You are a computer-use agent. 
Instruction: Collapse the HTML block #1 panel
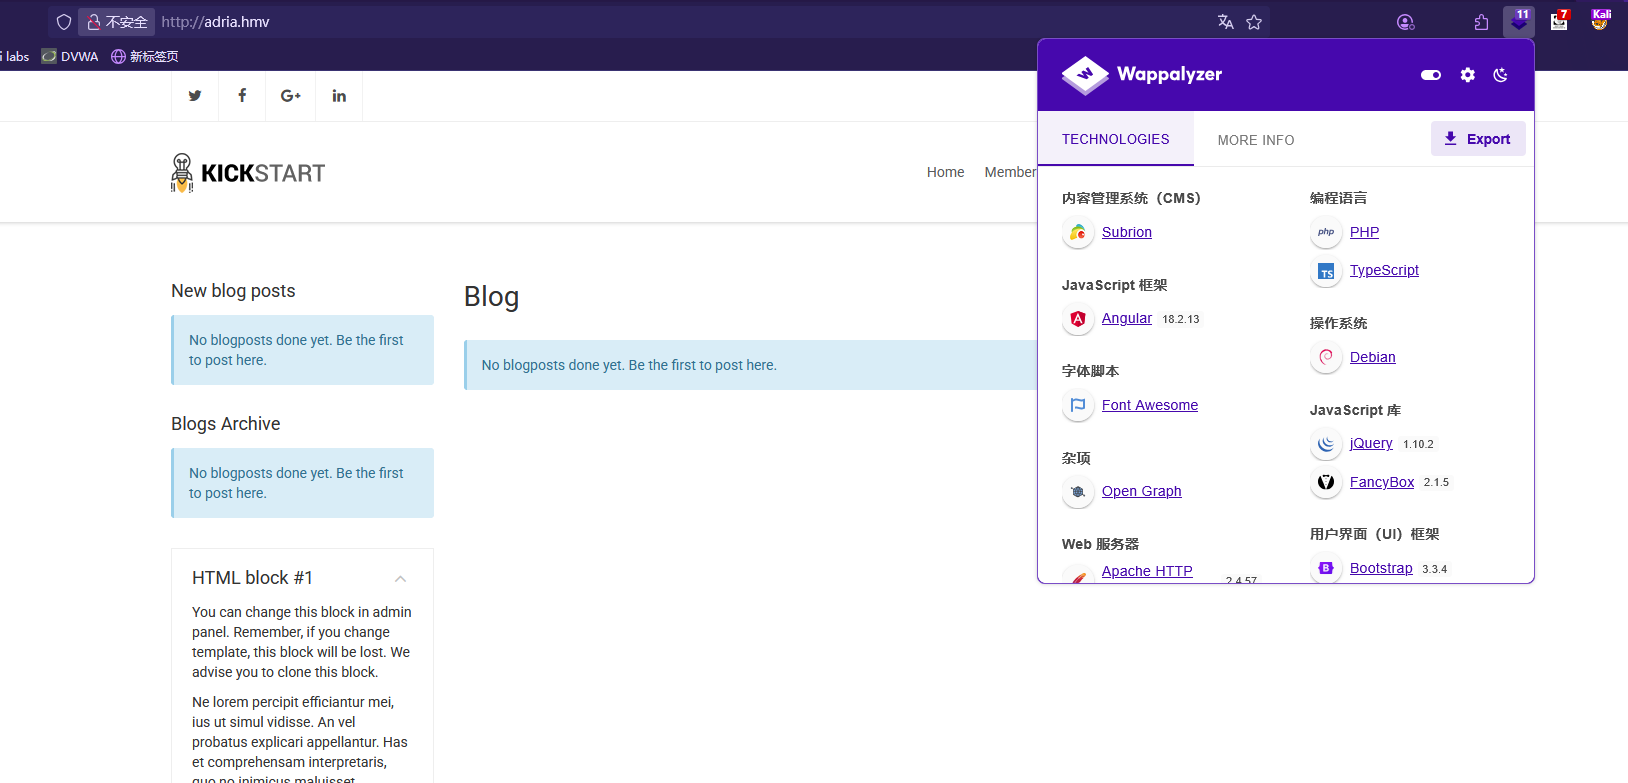(x=400, y=579)
